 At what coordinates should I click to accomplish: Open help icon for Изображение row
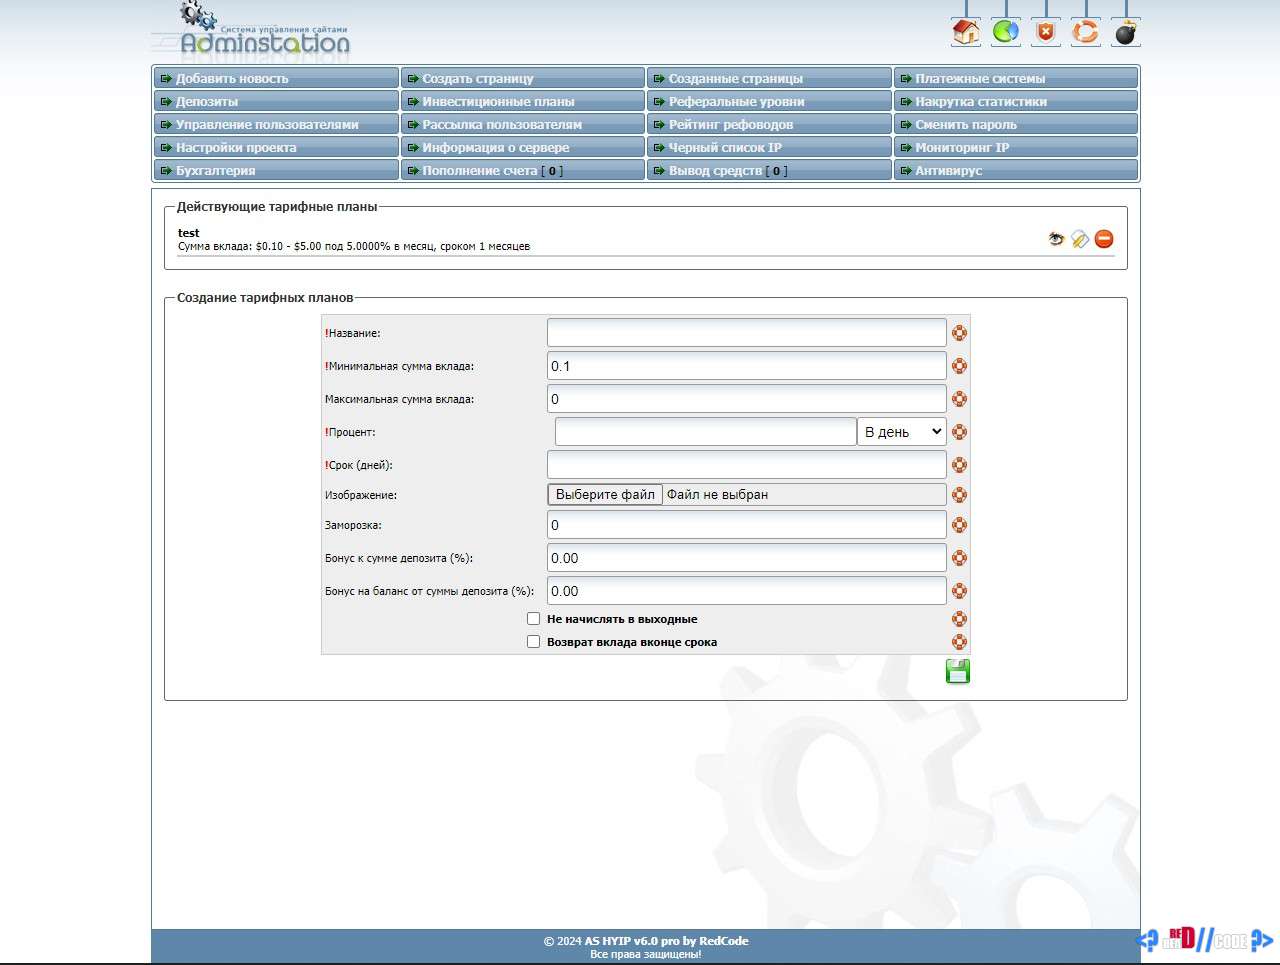959,495
